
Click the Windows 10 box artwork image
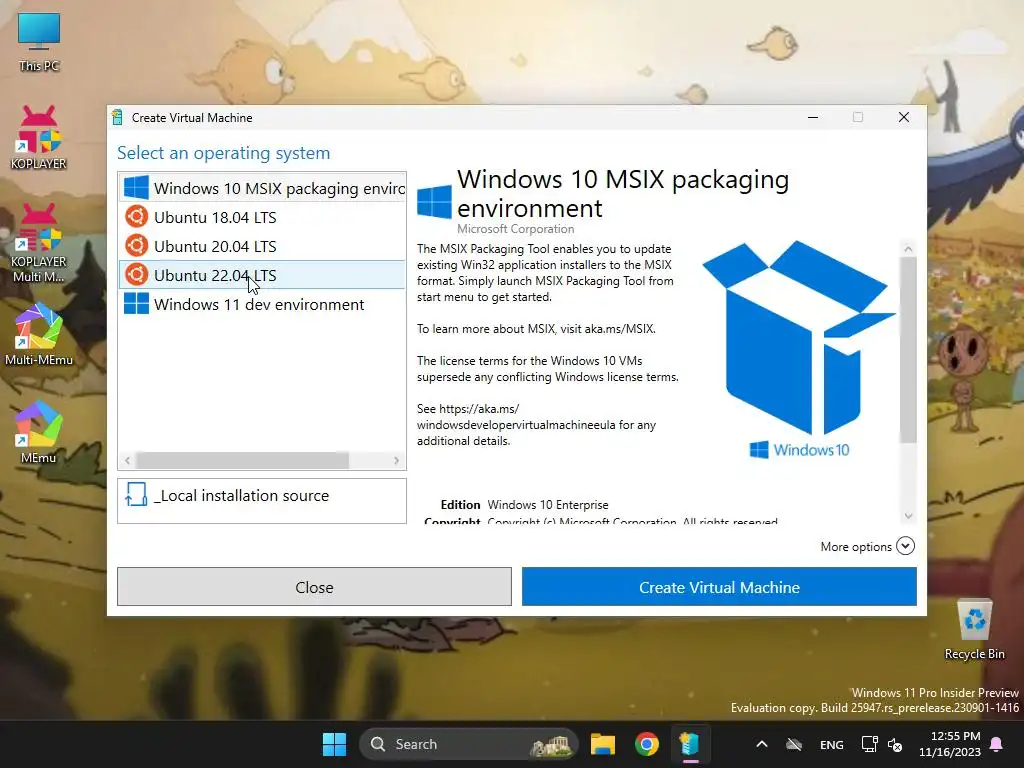click(799, 349)
